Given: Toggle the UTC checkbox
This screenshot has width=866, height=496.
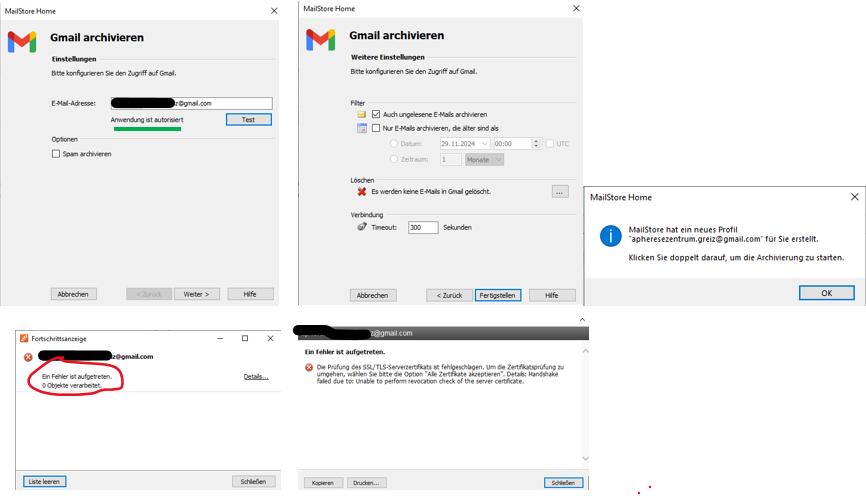Looking at the screenshot, I should tap(550, 144).
